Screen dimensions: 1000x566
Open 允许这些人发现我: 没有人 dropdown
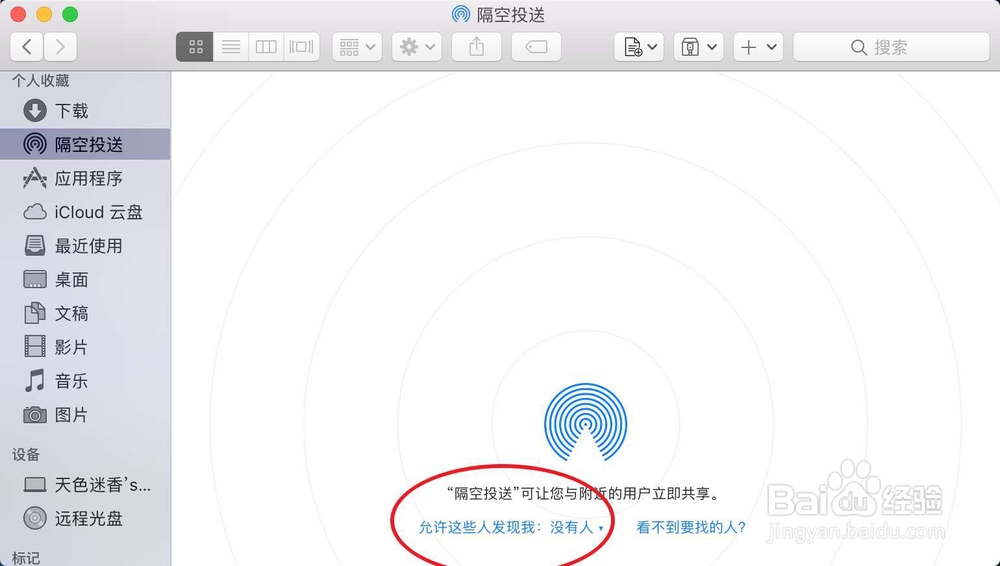tap(511, 528)
